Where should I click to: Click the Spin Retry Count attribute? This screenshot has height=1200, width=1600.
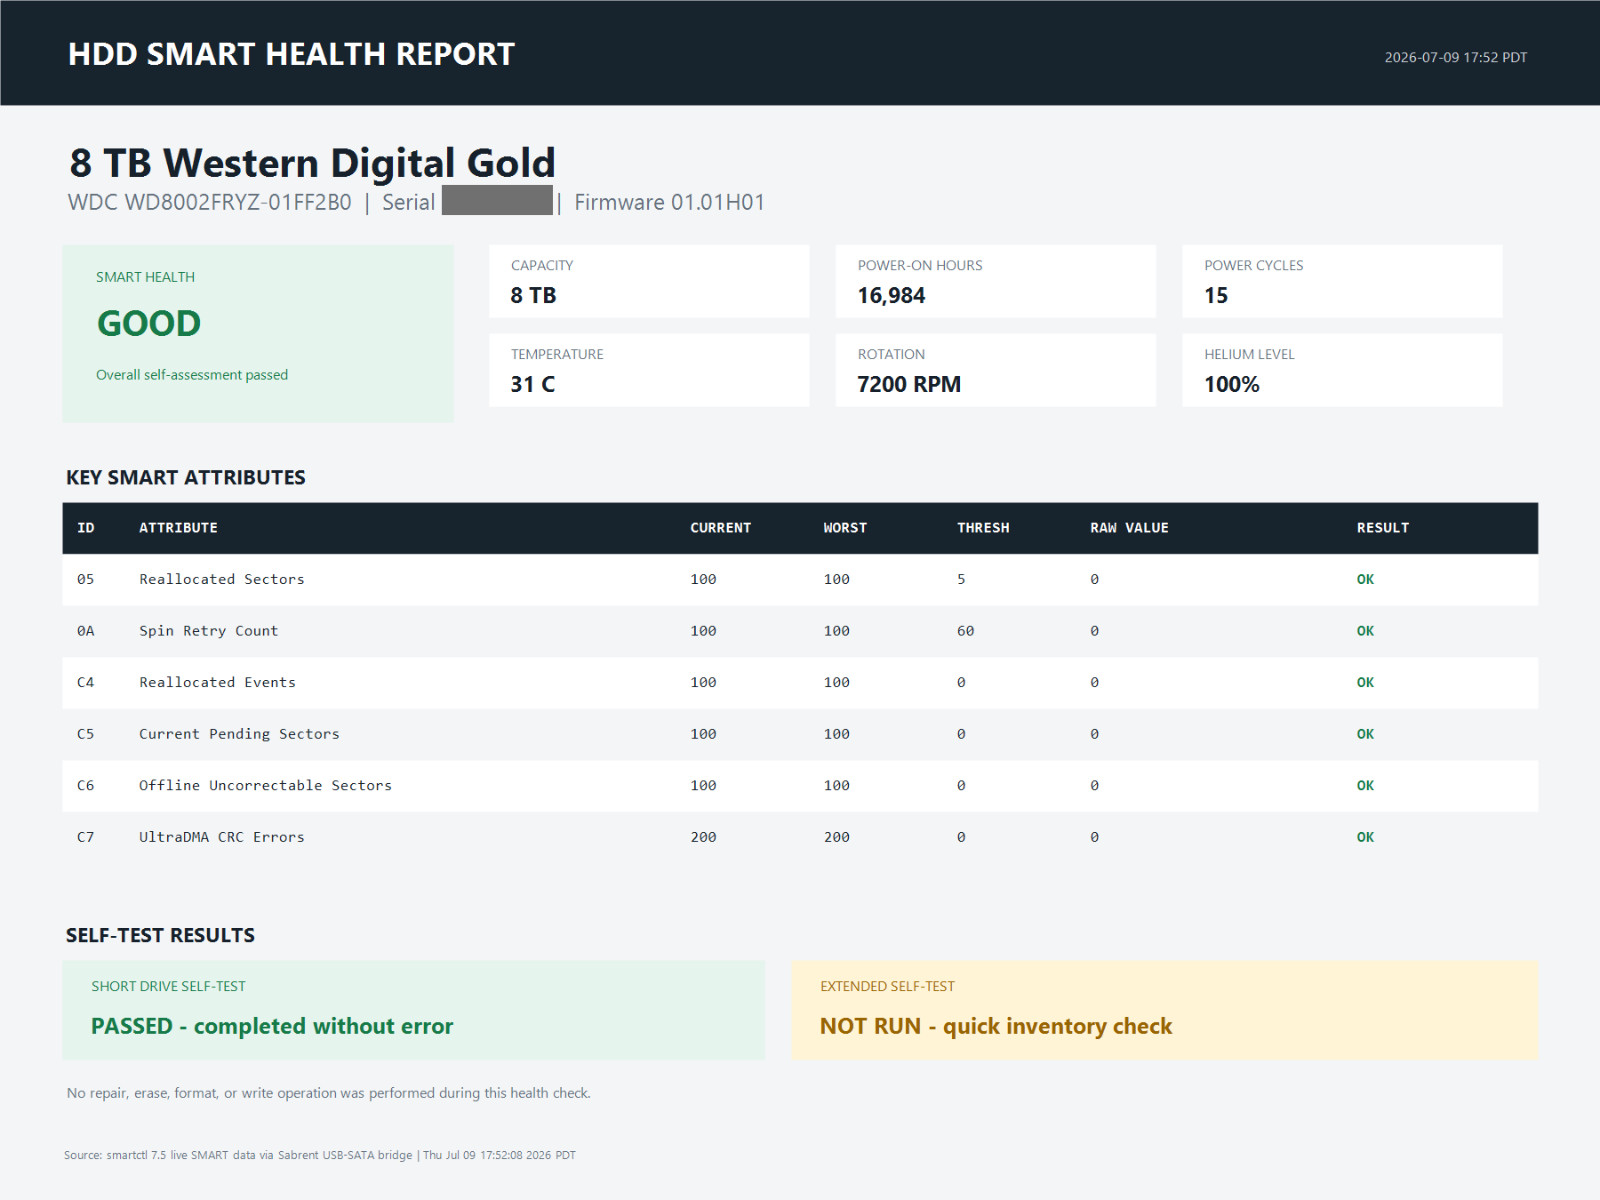tap(208, 631)
